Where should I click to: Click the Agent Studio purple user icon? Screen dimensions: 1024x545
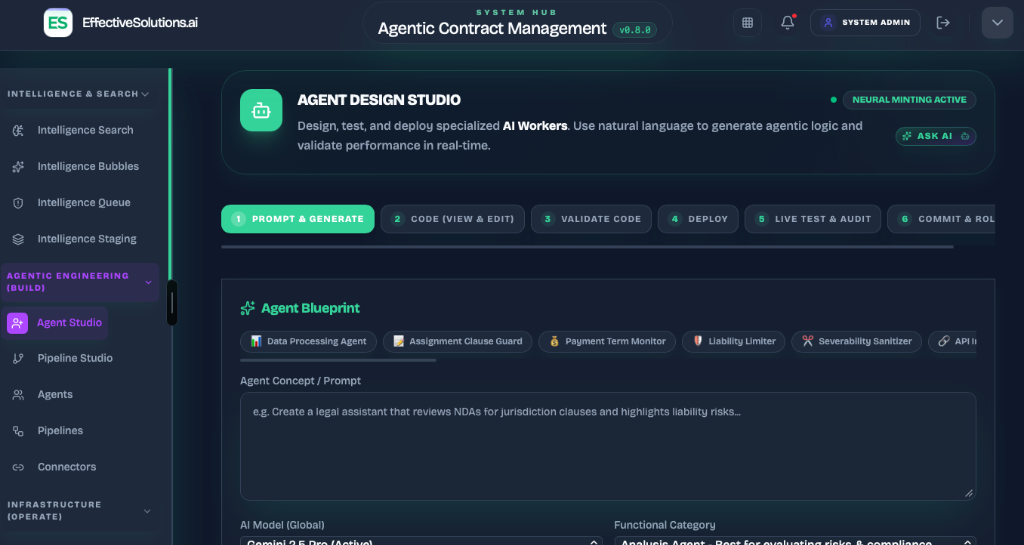[x=18, y=323]
